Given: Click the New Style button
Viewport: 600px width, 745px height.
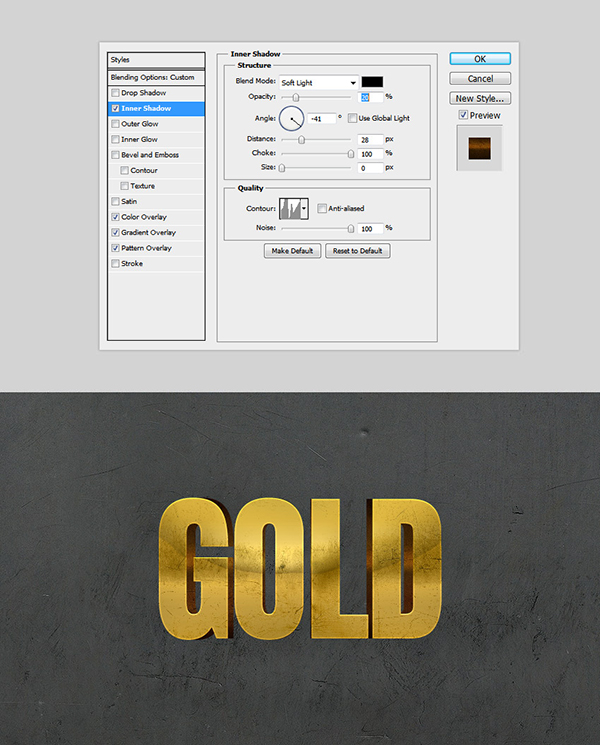Looking at the screenshot, I should coord(480,98).
